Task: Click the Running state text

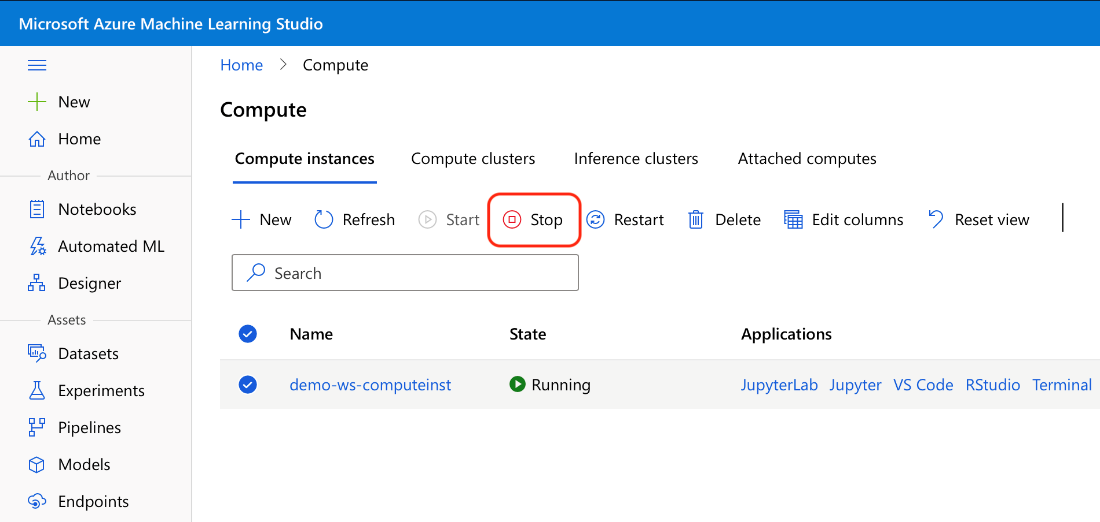Action: (x=561, y=384)
